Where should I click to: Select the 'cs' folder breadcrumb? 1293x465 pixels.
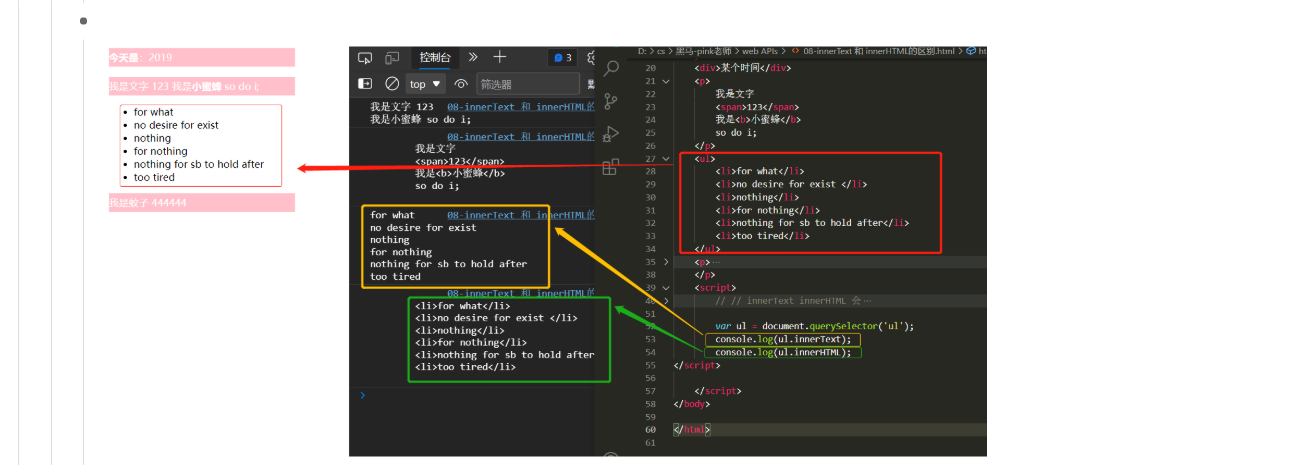coord(661,50)
